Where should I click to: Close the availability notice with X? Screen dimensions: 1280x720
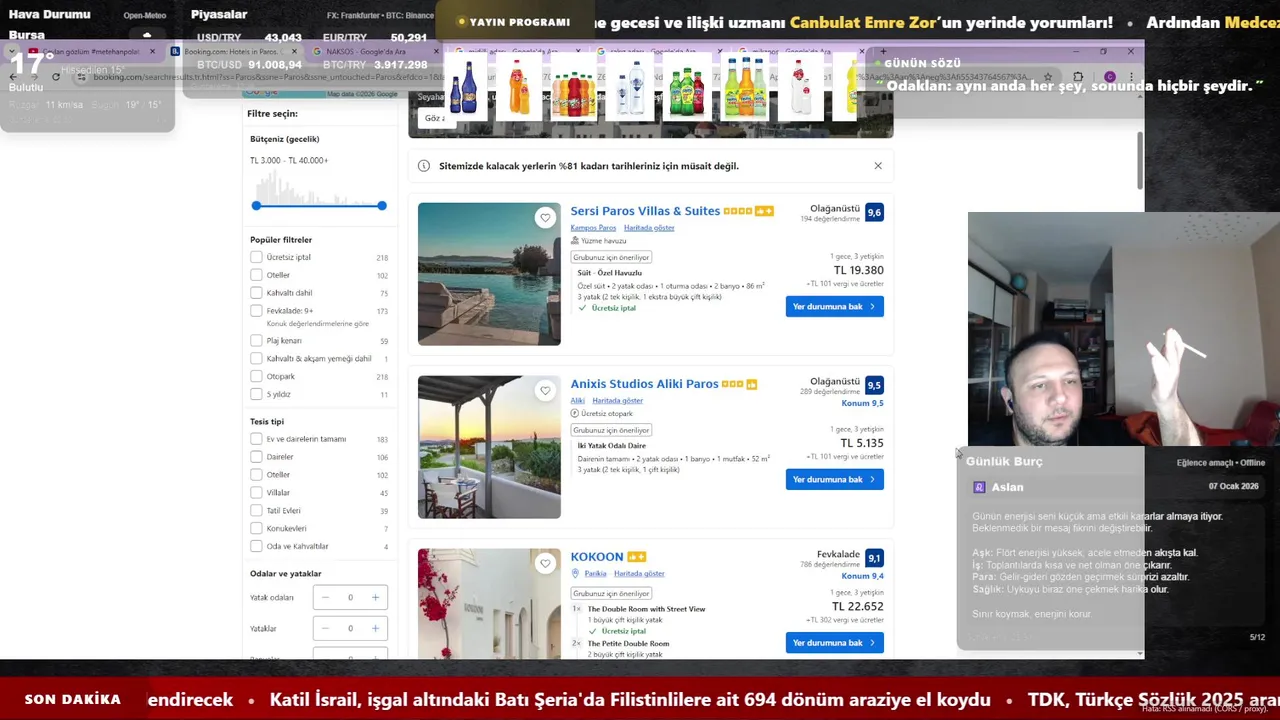pyautogui.click(x=878, y=166)
